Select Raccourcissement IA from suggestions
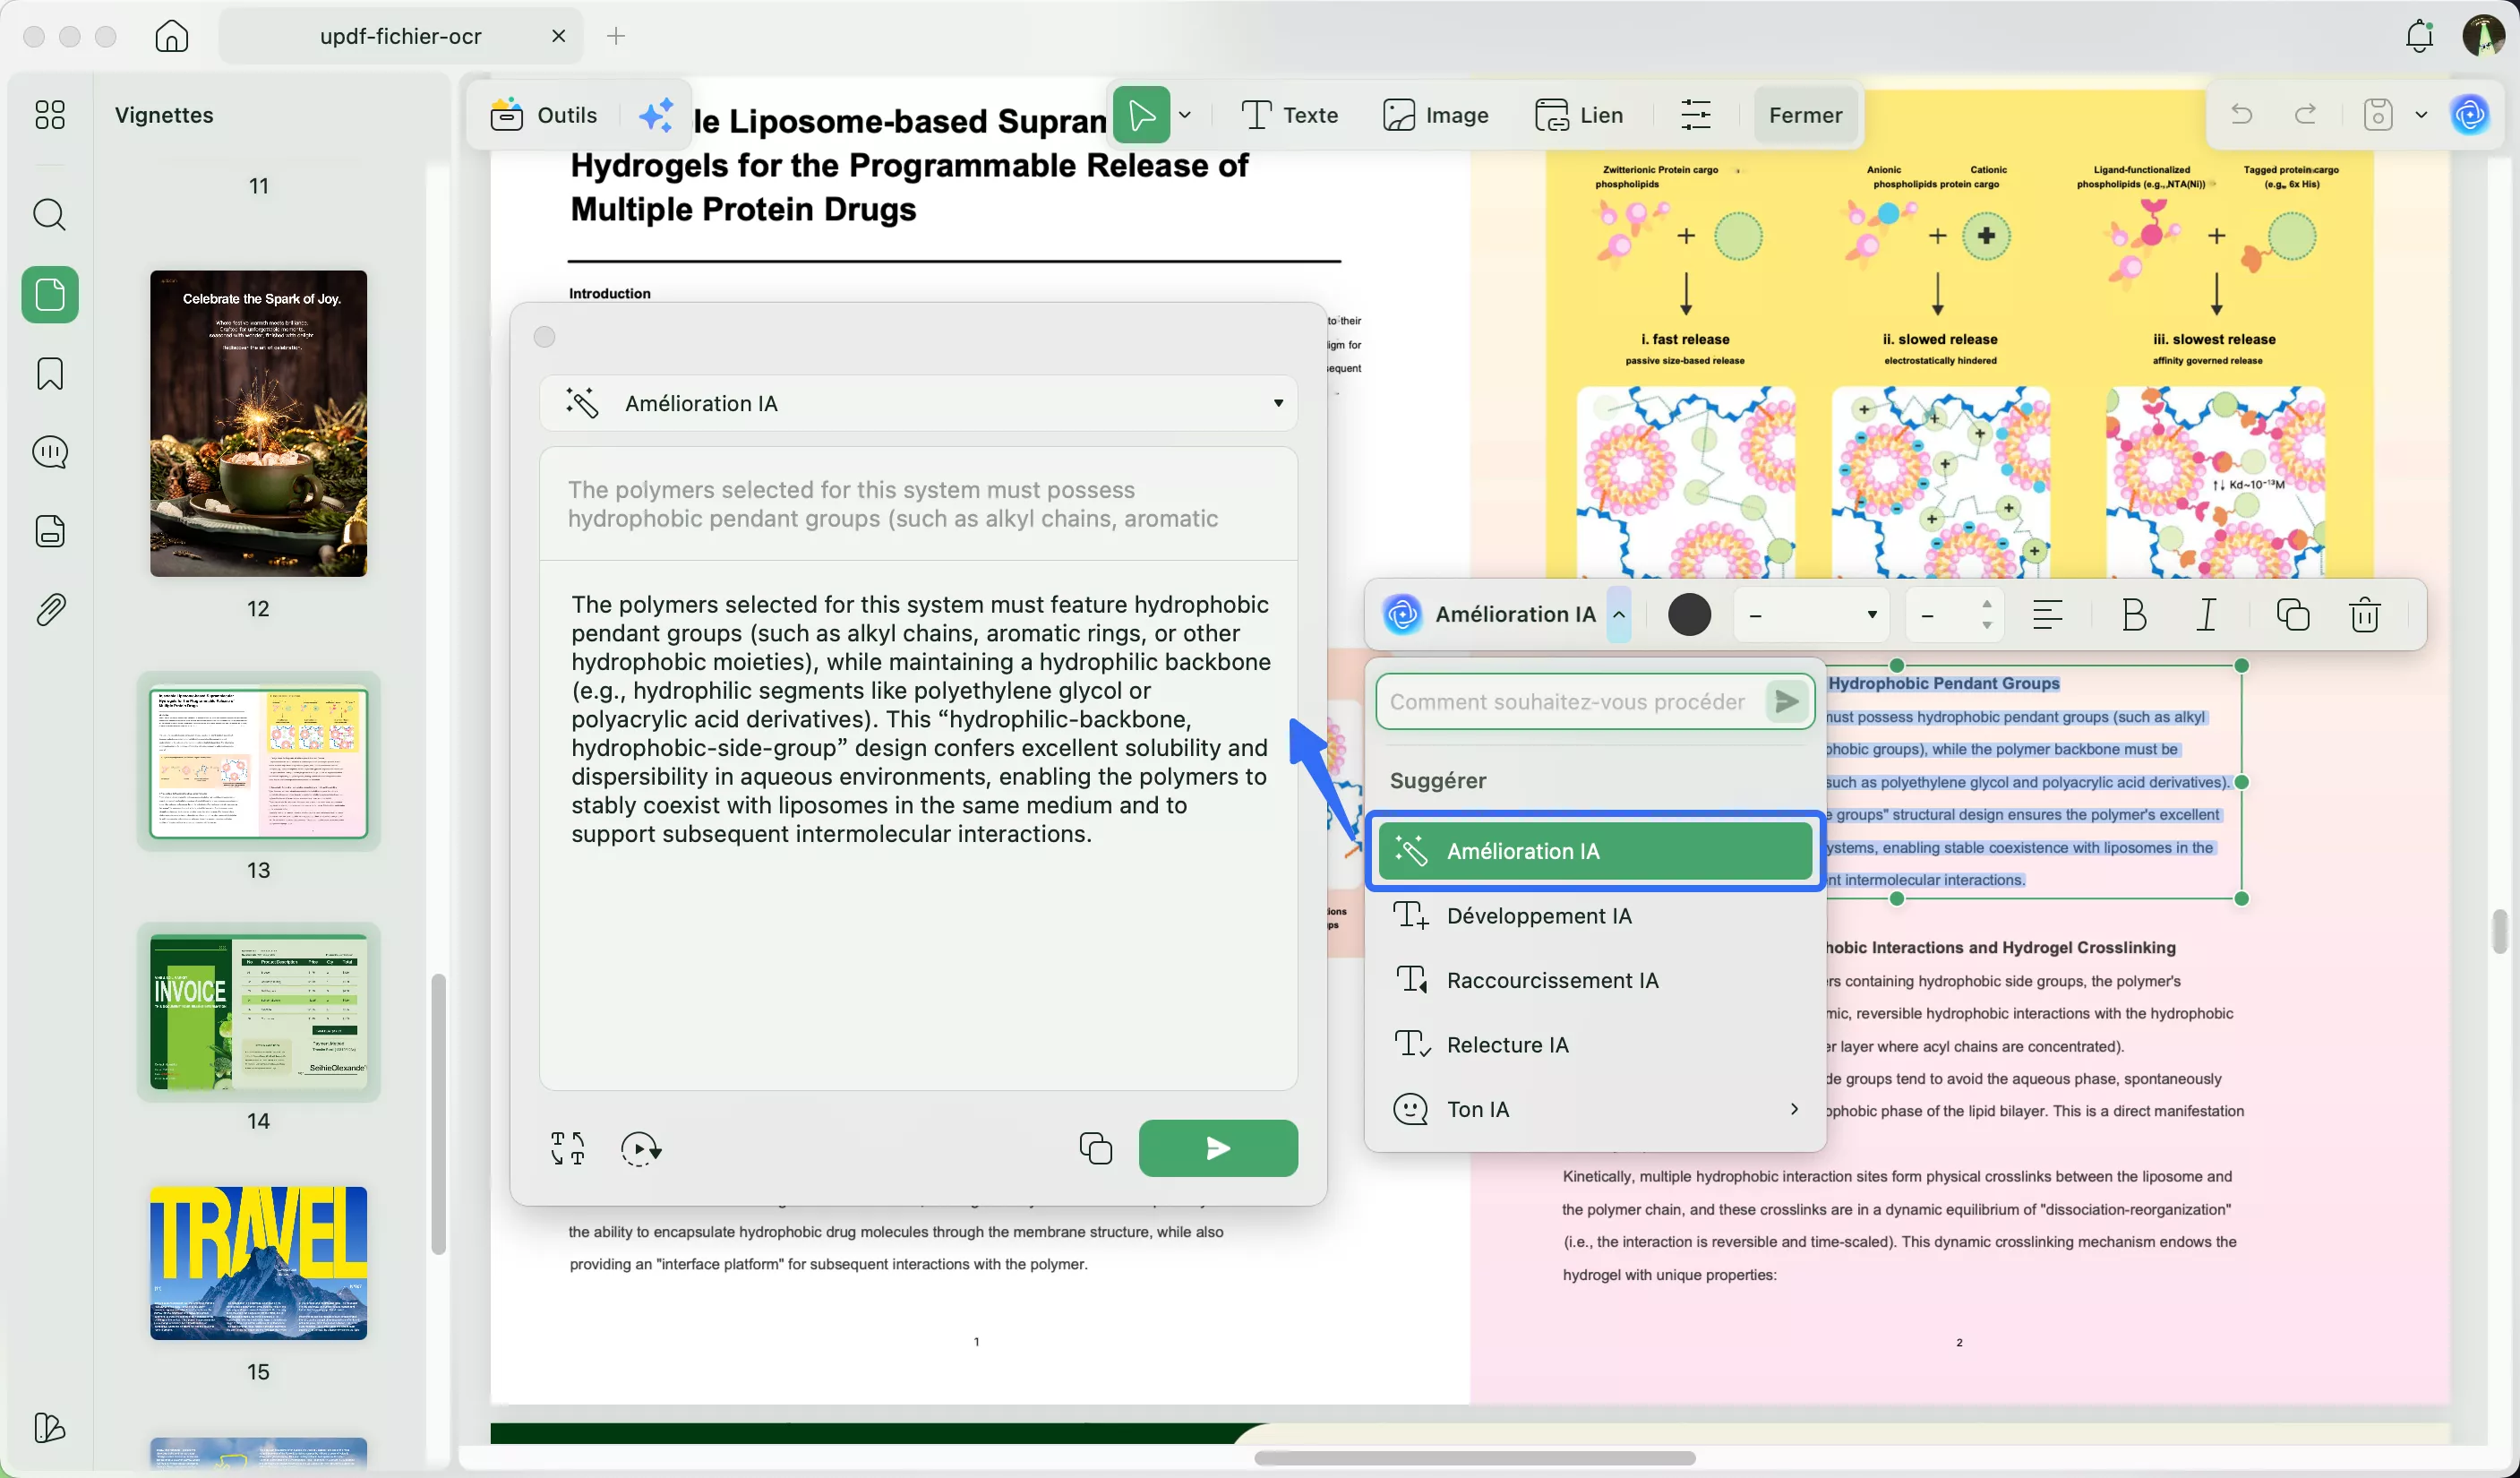The height and width of the screenshot is (1478, 2520). pos(1552,980)
